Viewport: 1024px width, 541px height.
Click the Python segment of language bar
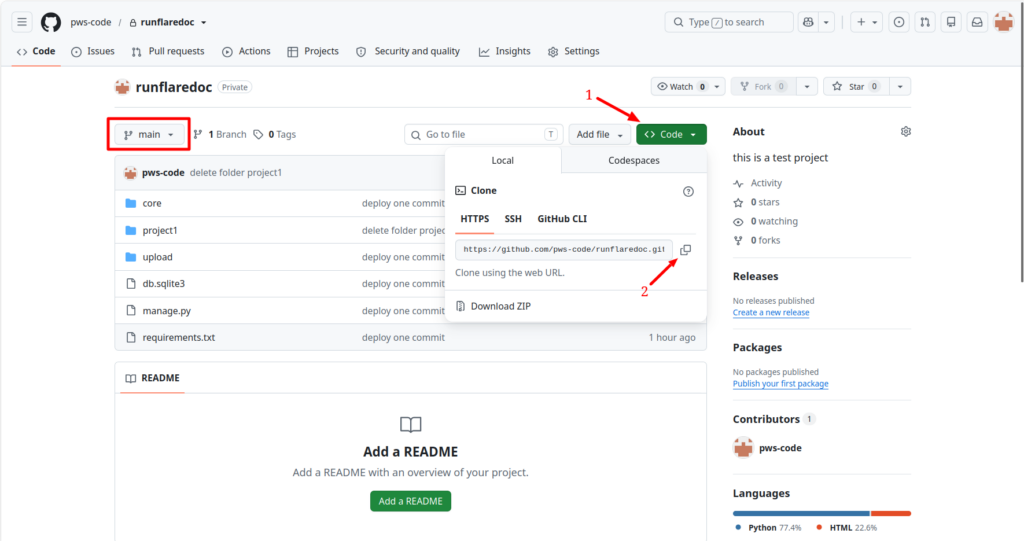(801, 514)
